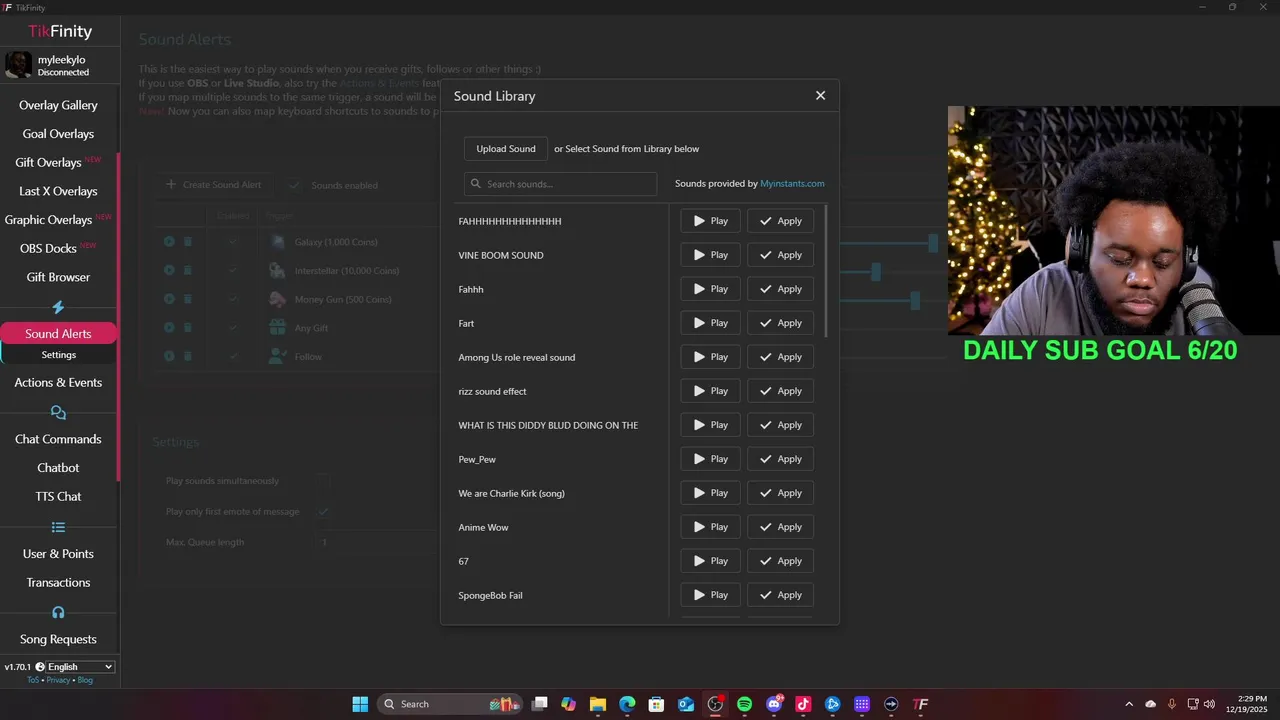1280x720 pixels.
Task: Open the Privacy link
Action: pyautogui.click(x=58, y=680)
